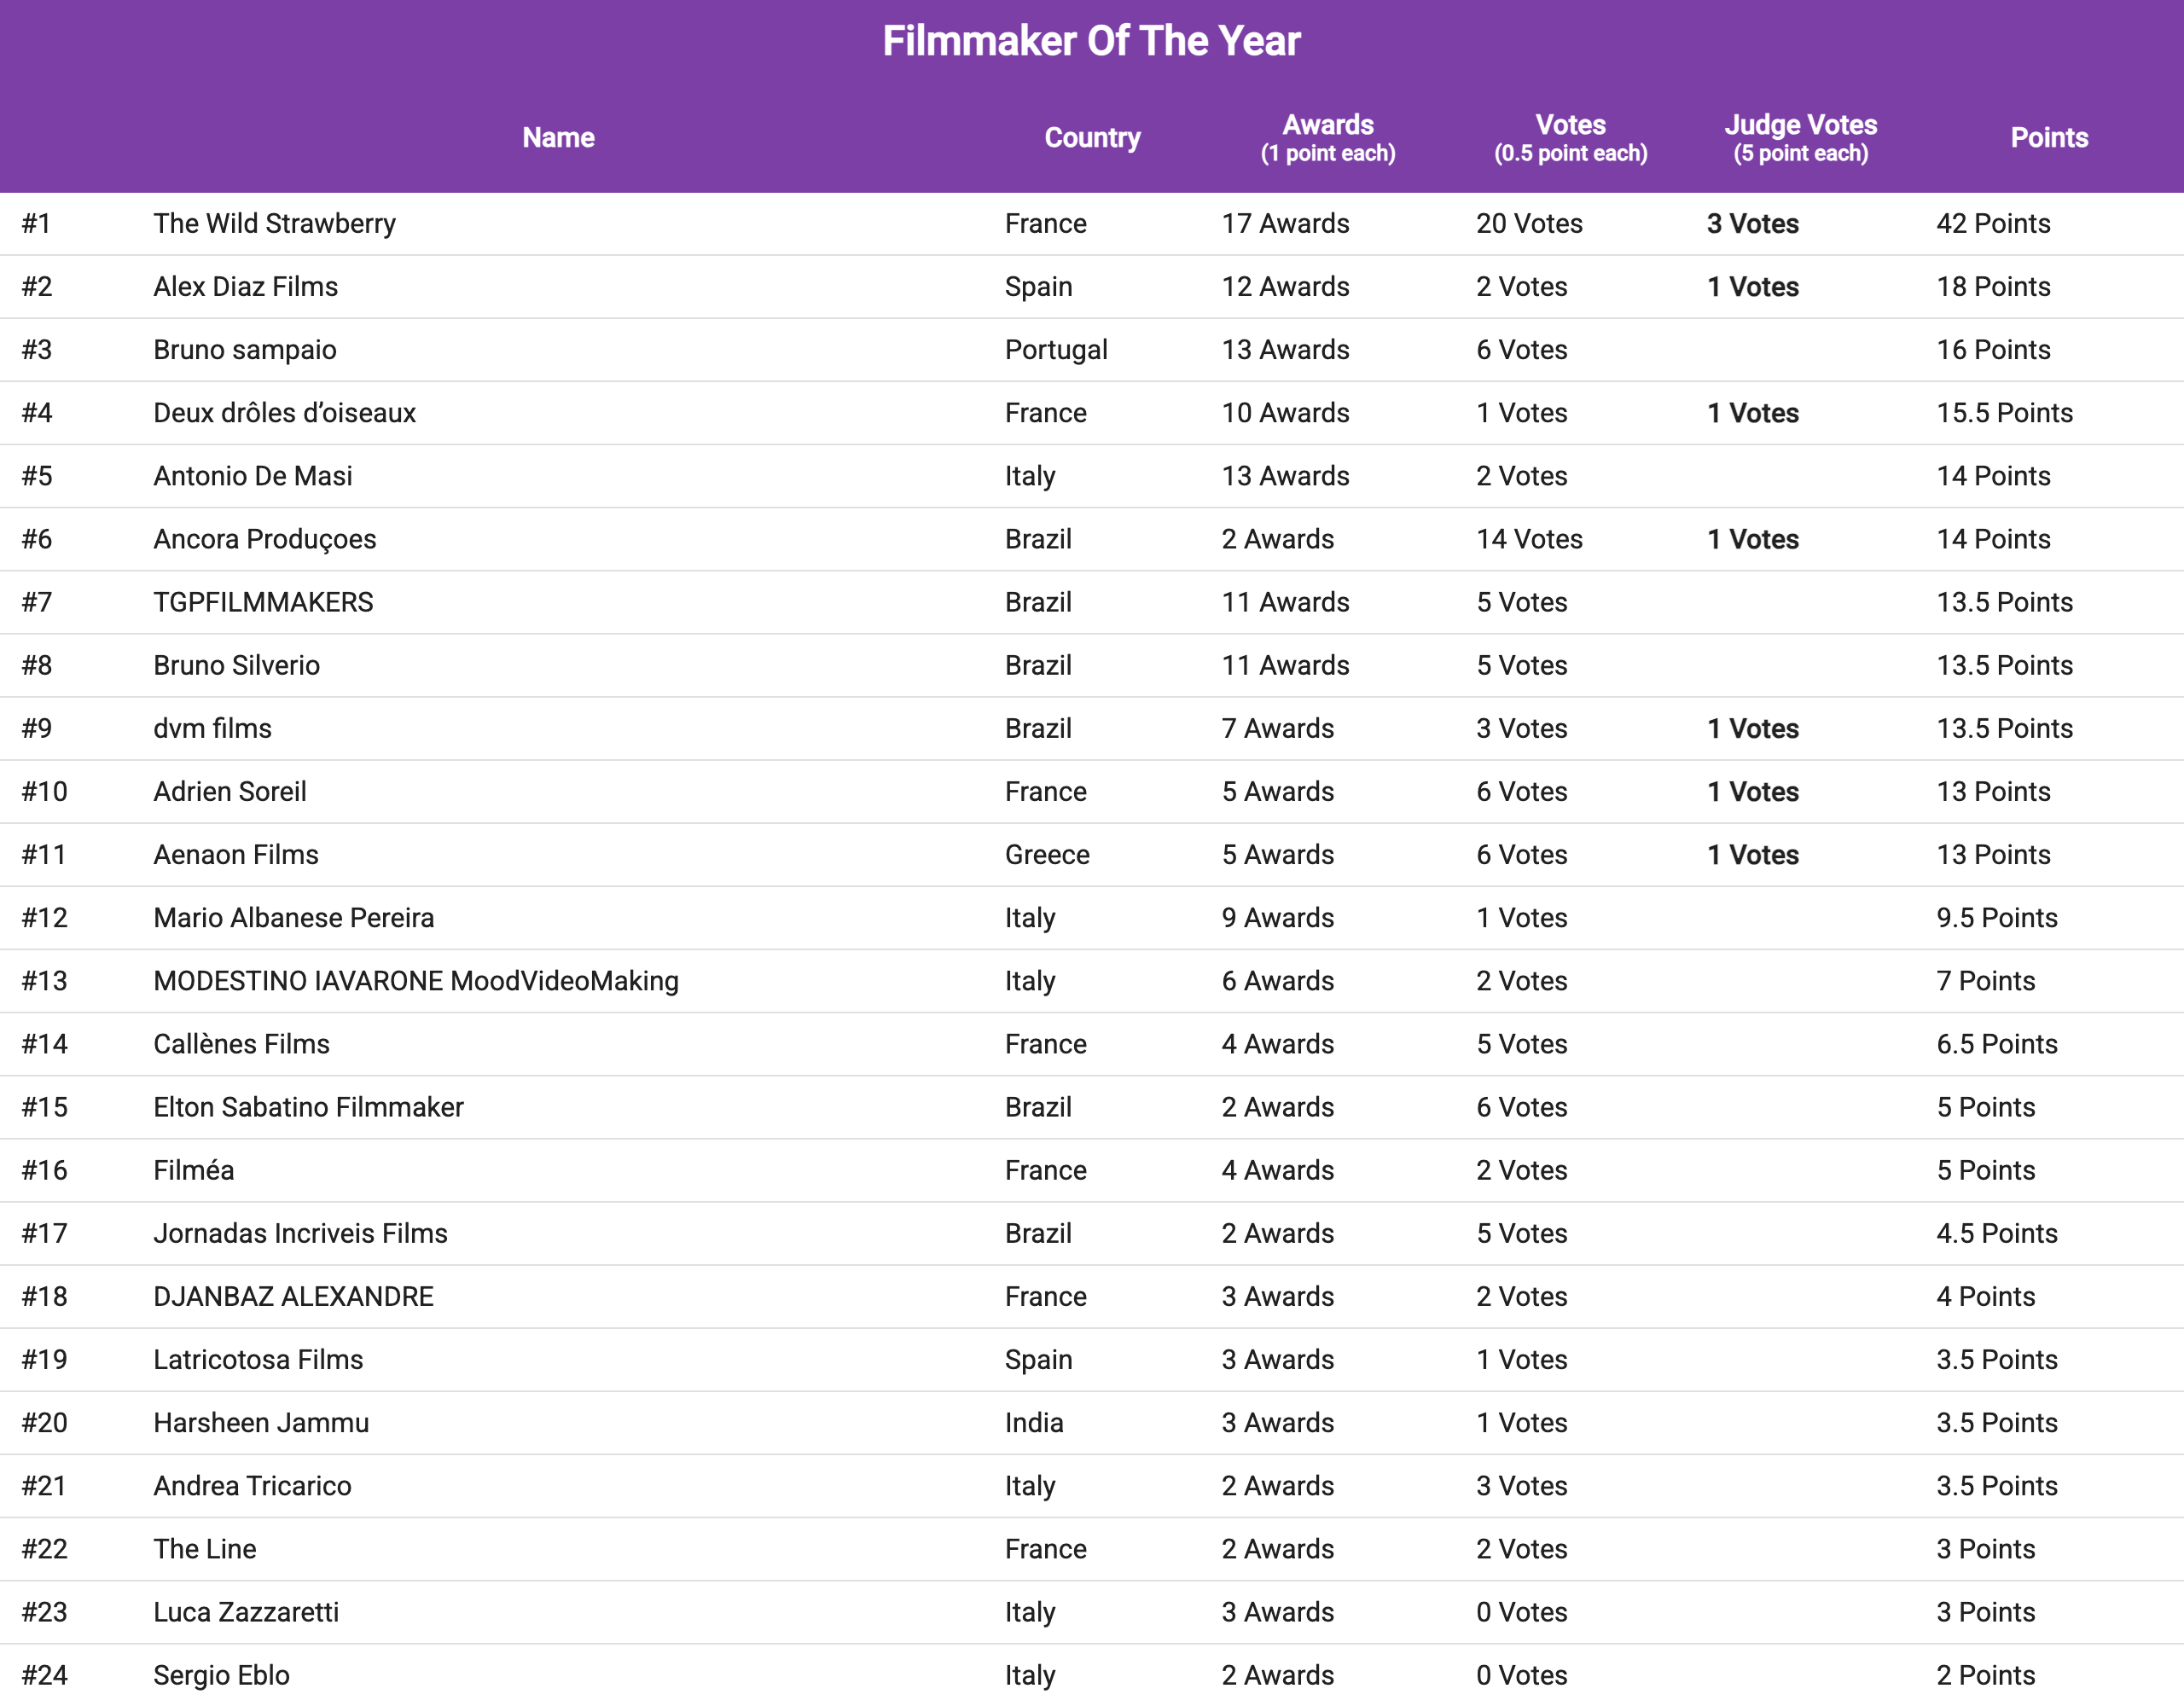Open Ancora Produçoes entry
Image resolution: width=2184 pixels, height=1706 pixels.
tap(264, 539)
